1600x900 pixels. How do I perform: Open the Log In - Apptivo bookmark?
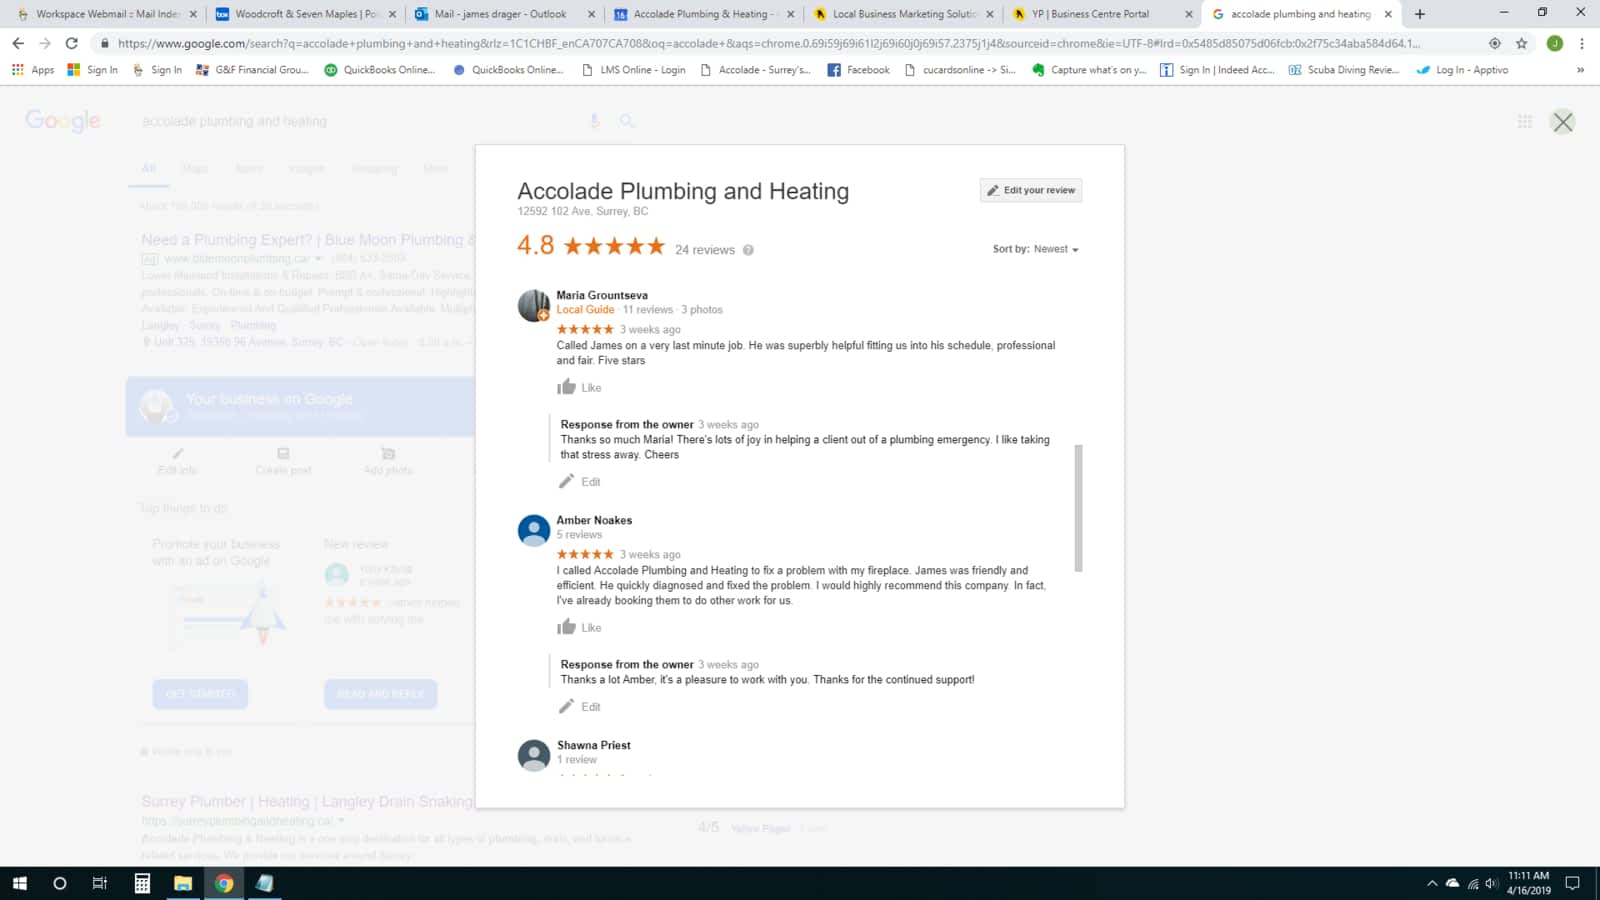pyautogui.click(x=1462, y=70)
